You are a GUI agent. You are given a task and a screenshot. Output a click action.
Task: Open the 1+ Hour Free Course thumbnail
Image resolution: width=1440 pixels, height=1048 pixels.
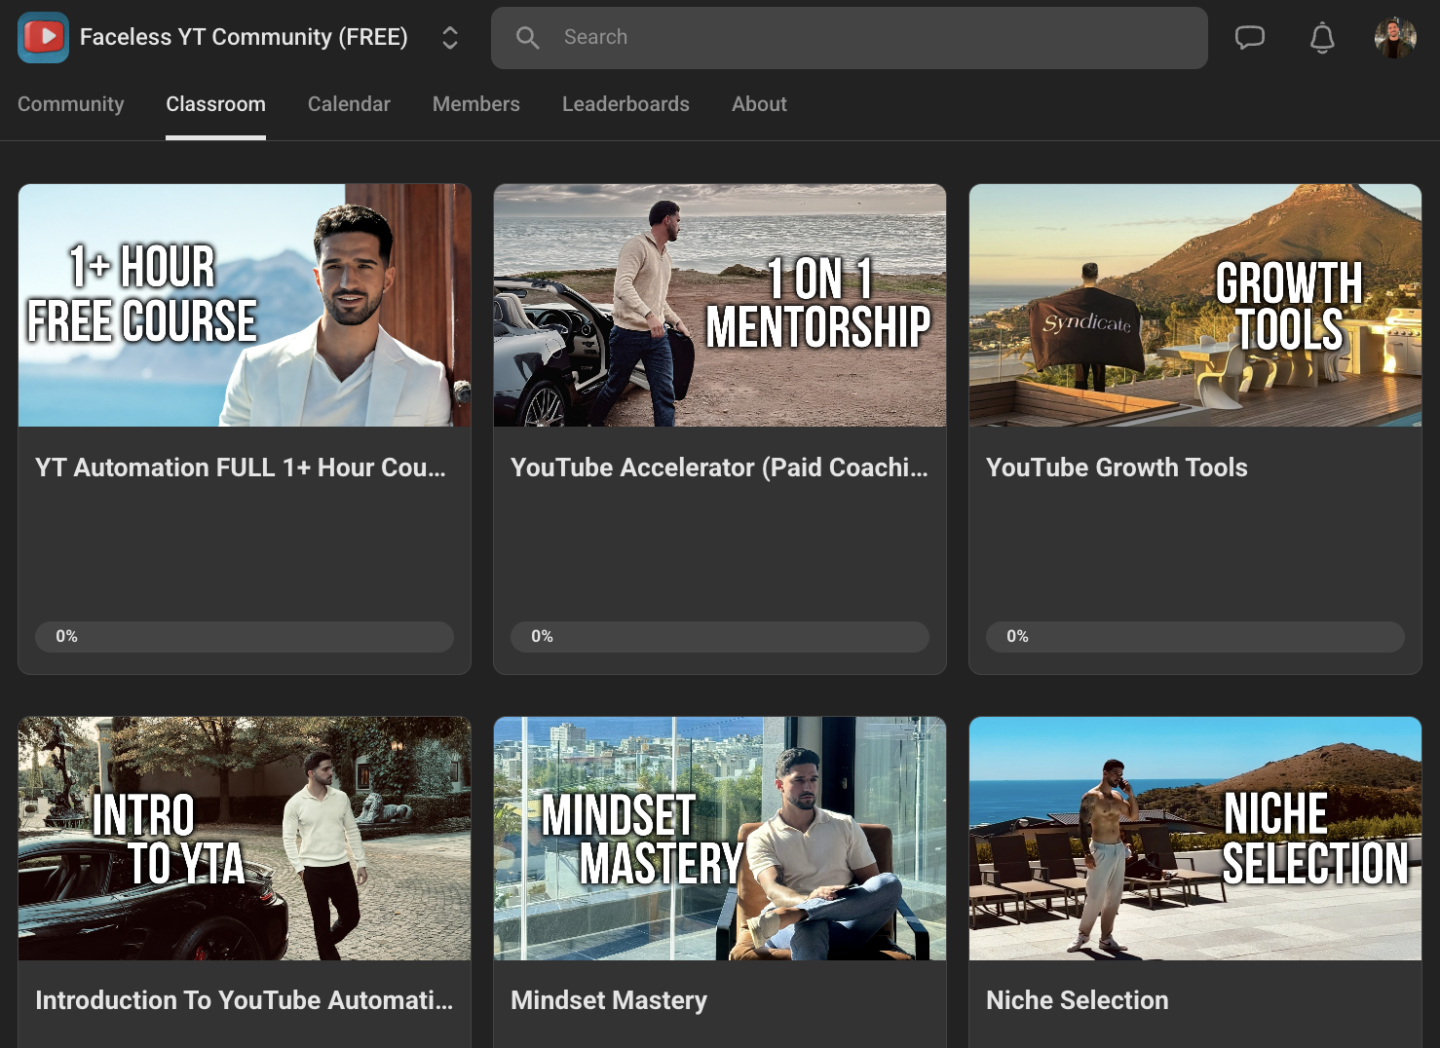245,305
